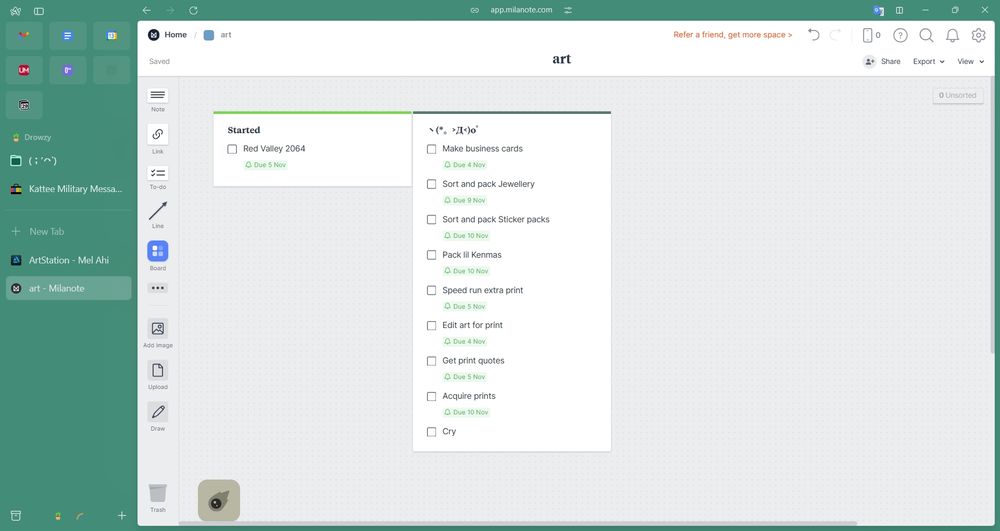
Task: Click the art breadcrumb
Action: 218,35
